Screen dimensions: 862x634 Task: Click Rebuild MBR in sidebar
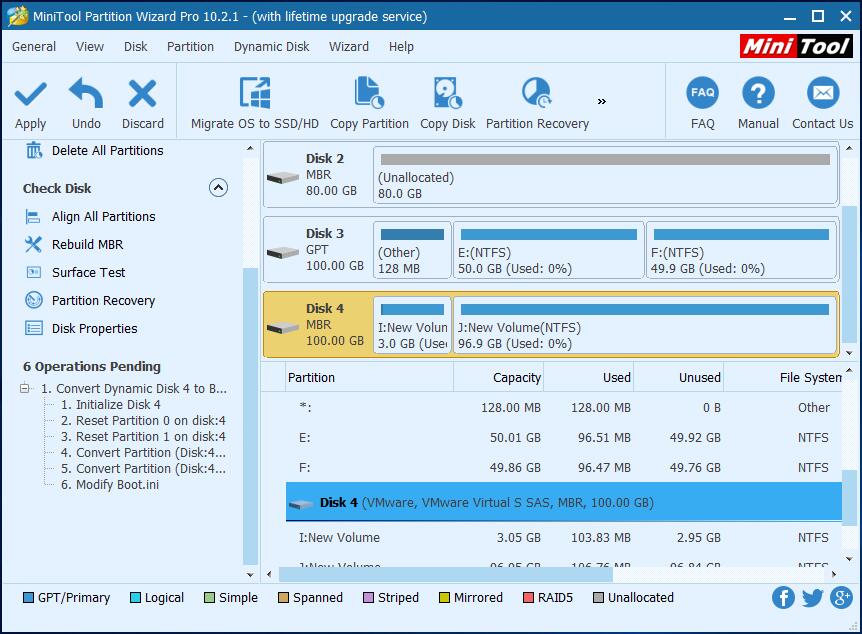pos(87,244)
